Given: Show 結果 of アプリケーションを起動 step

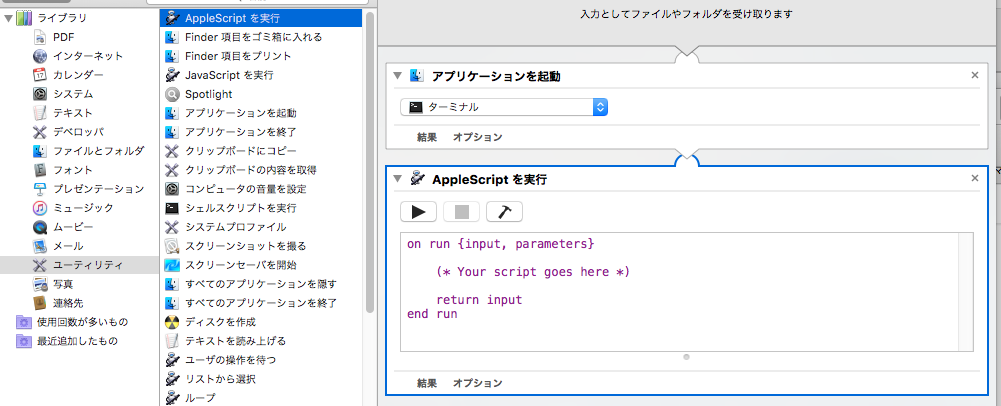Looking at the screenshot, I should click(x=427, y=137).
